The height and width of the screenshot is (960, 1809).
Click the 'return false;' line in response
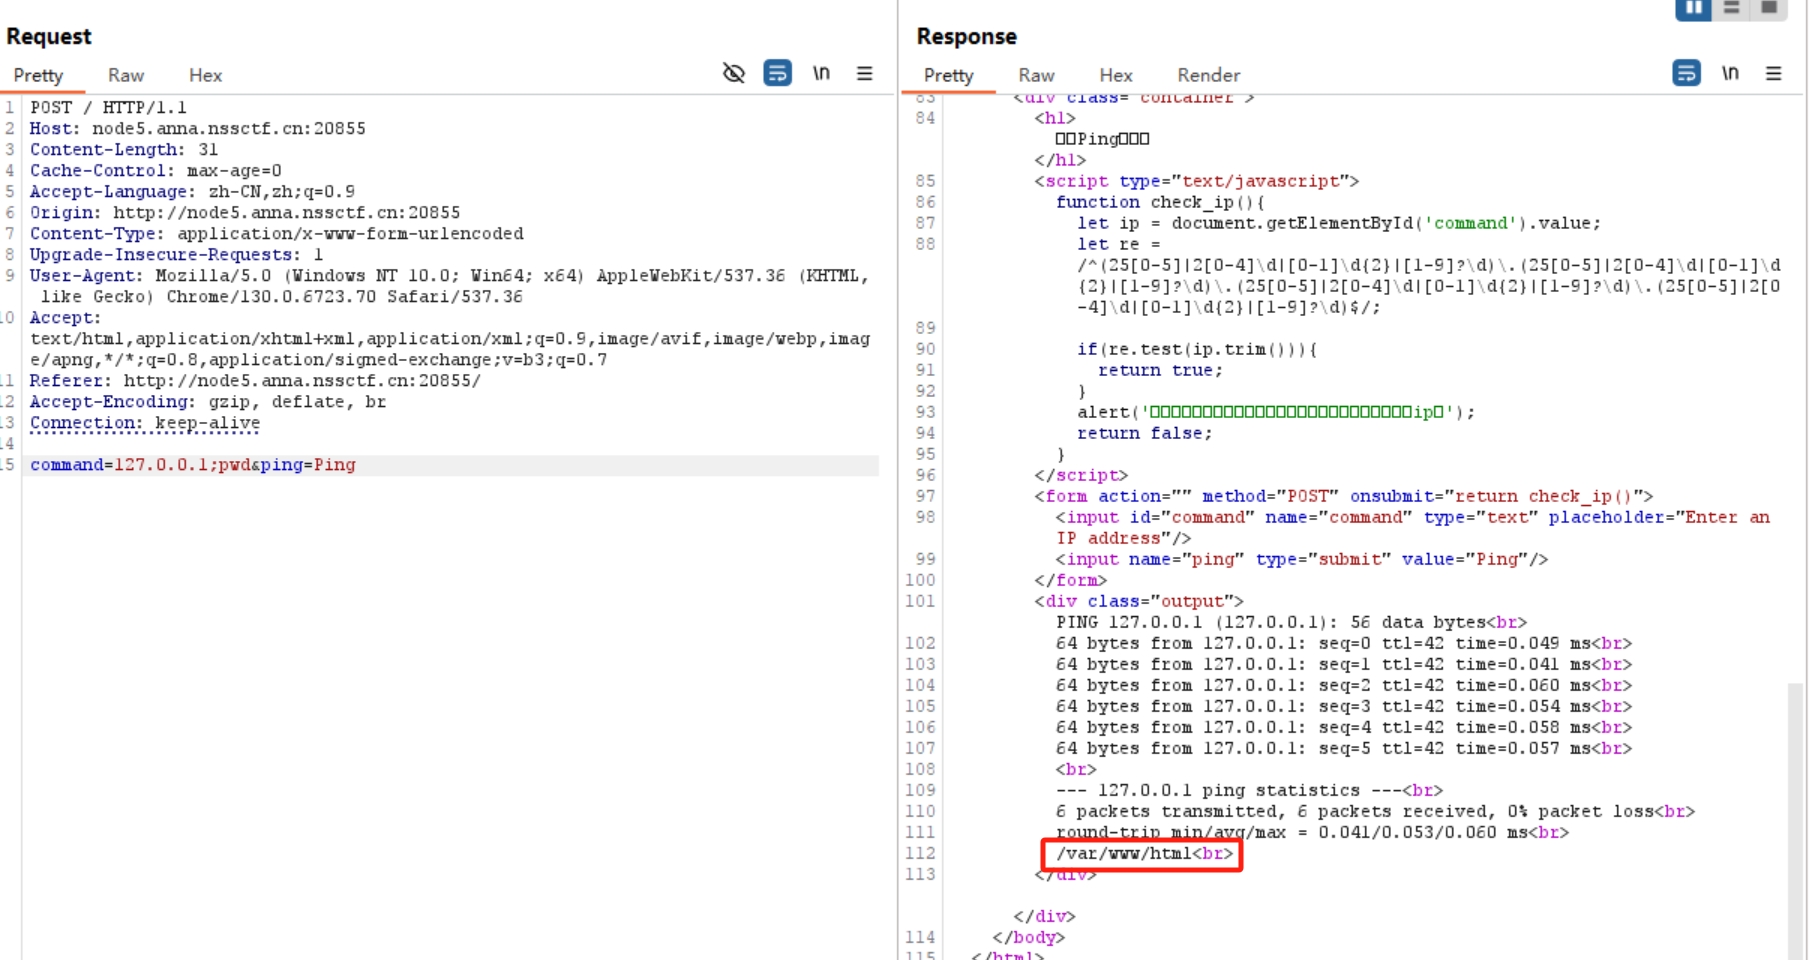click(1144, 433)
